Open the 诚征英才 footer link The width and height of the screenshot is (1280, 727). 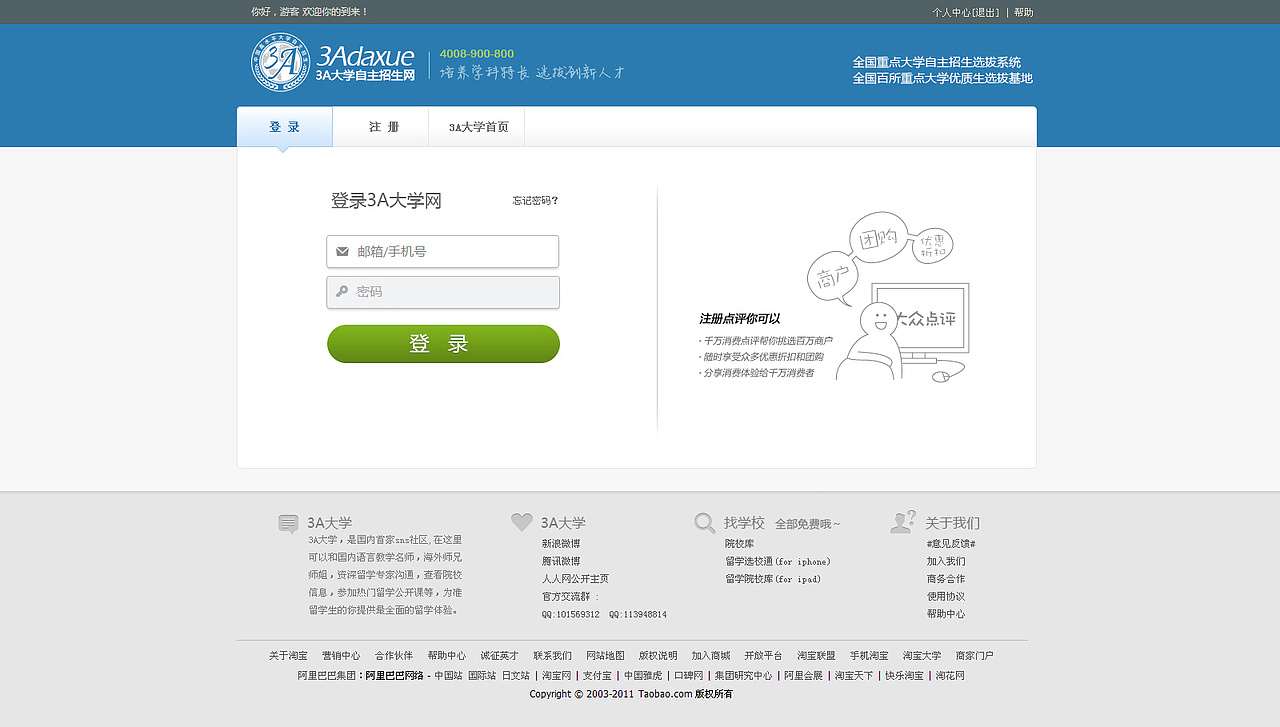499,656
